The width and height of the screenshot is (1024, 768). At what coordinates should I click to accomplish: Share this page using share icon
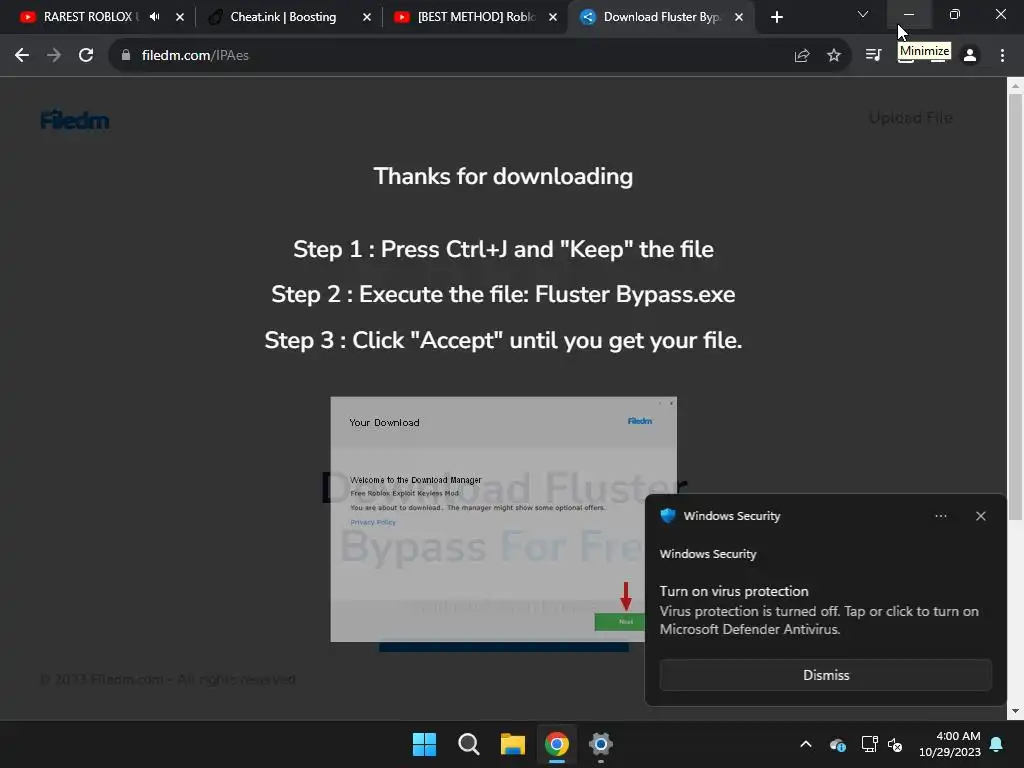[x=802, y=56]
